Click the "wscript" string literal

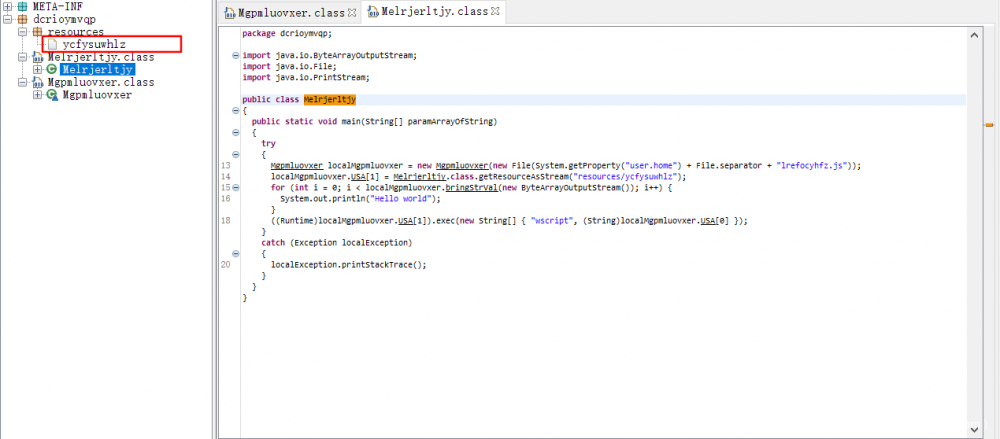pos(552,221)
